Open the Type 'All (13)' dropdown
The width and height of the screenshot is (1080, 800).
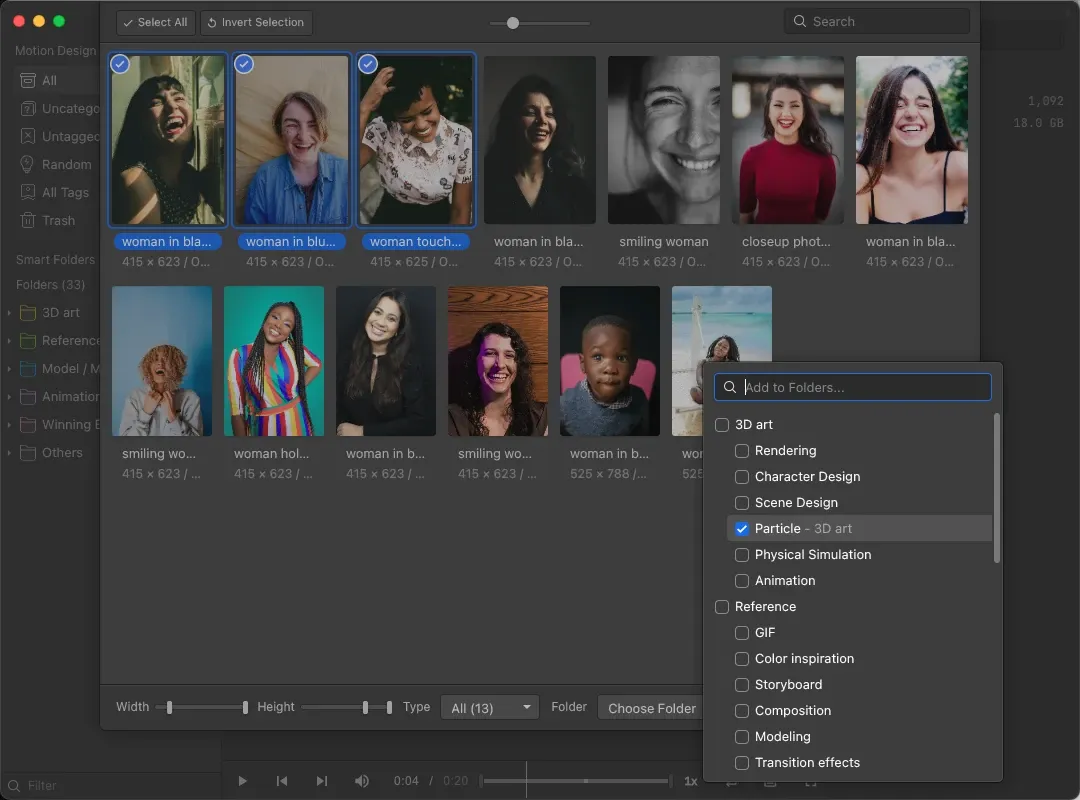490,708
